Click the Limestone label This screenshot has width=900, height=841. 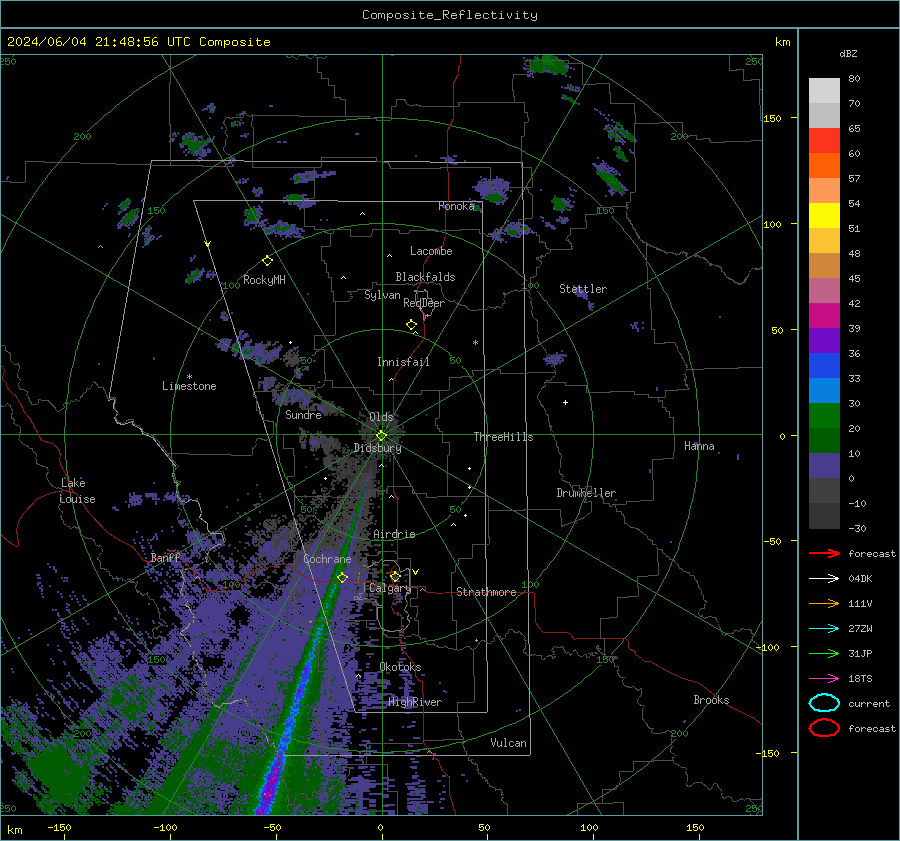coord(189,386)
